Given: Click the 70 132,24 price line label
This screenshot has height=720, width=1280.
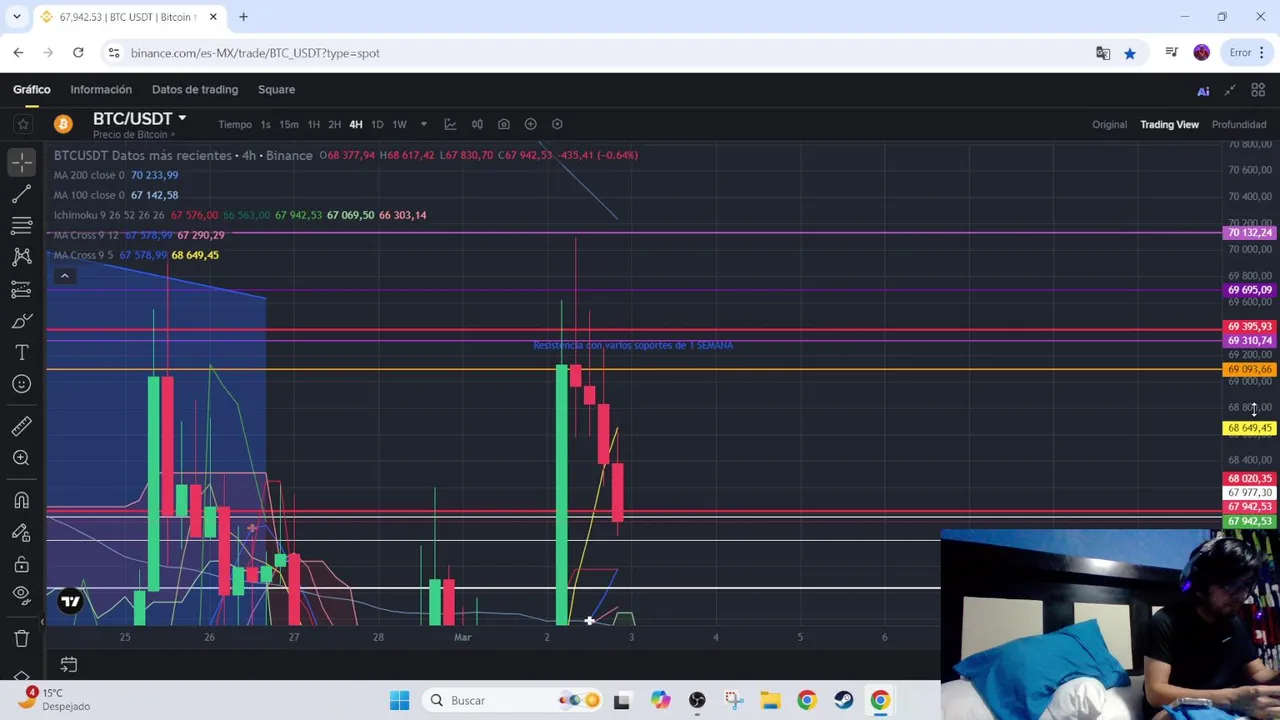Looking at the screenshot, I should tap(1249, 233).
